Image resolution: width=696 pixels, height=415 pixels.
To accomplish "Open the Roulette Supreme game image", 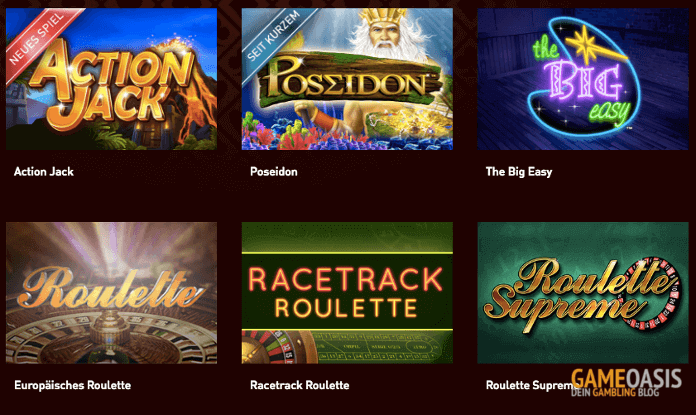I will [583, 293].
